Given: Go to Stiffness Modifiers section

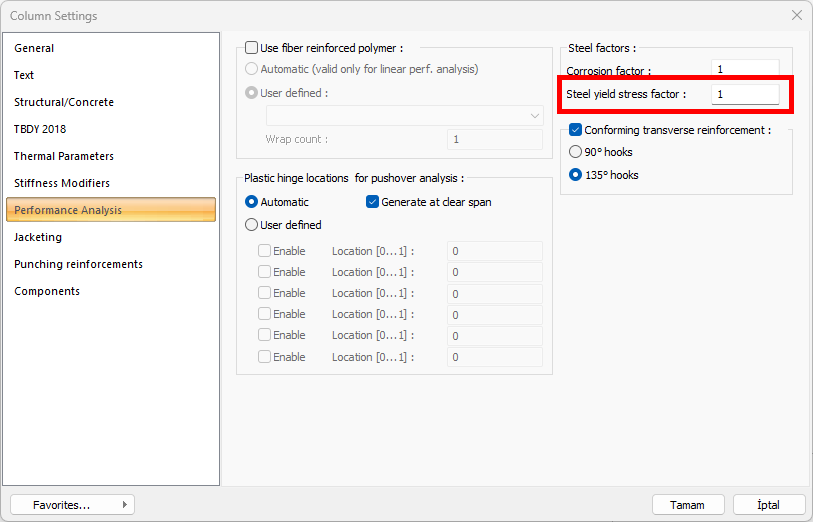Looking at the screenshot, I should pos(62,183).
